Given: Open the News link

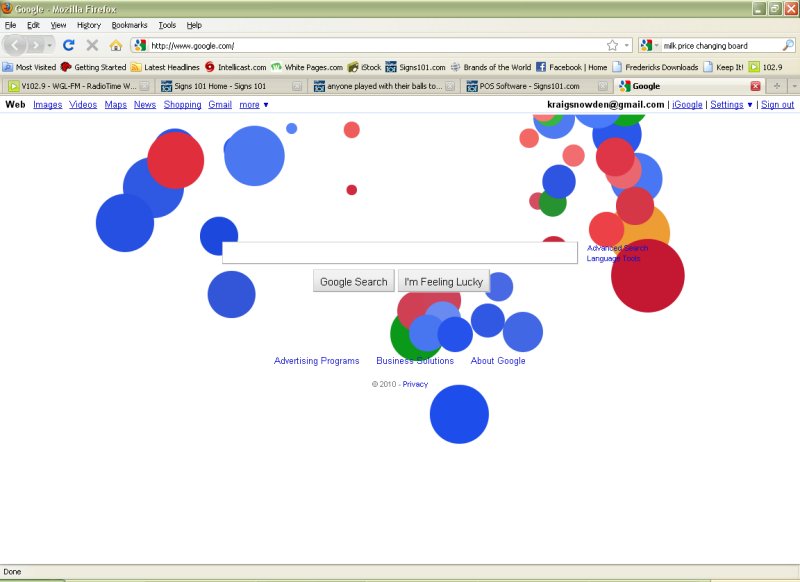Looking at the screenshot, I should tap(145, 105).
